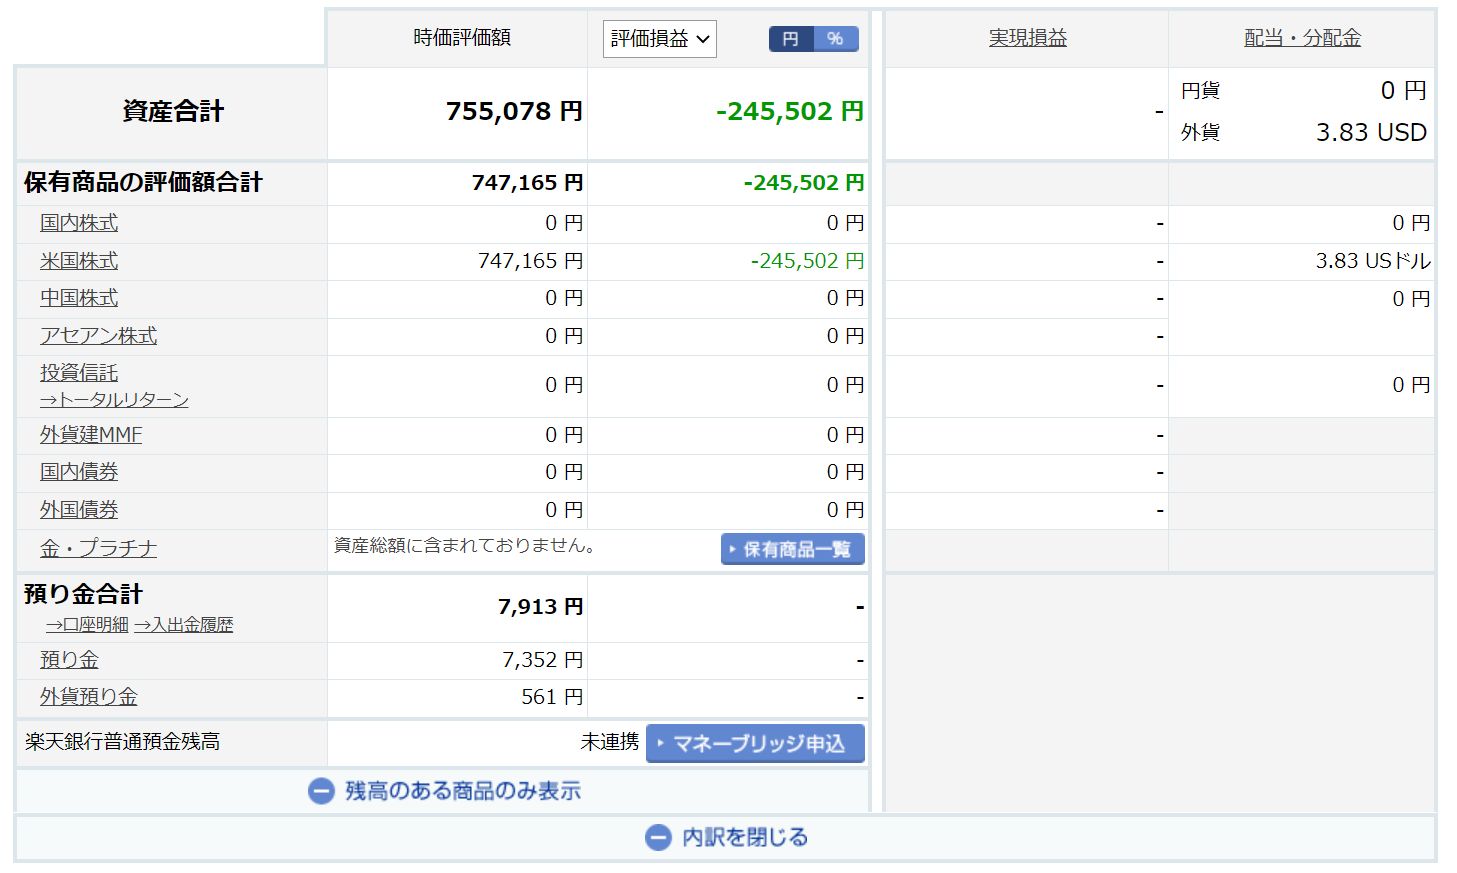Image resolution: width=1457 pixels, height=873 pixels.
Task: Collapse breakdown with 内訳を閉じる minus icon
Action: 658,837
